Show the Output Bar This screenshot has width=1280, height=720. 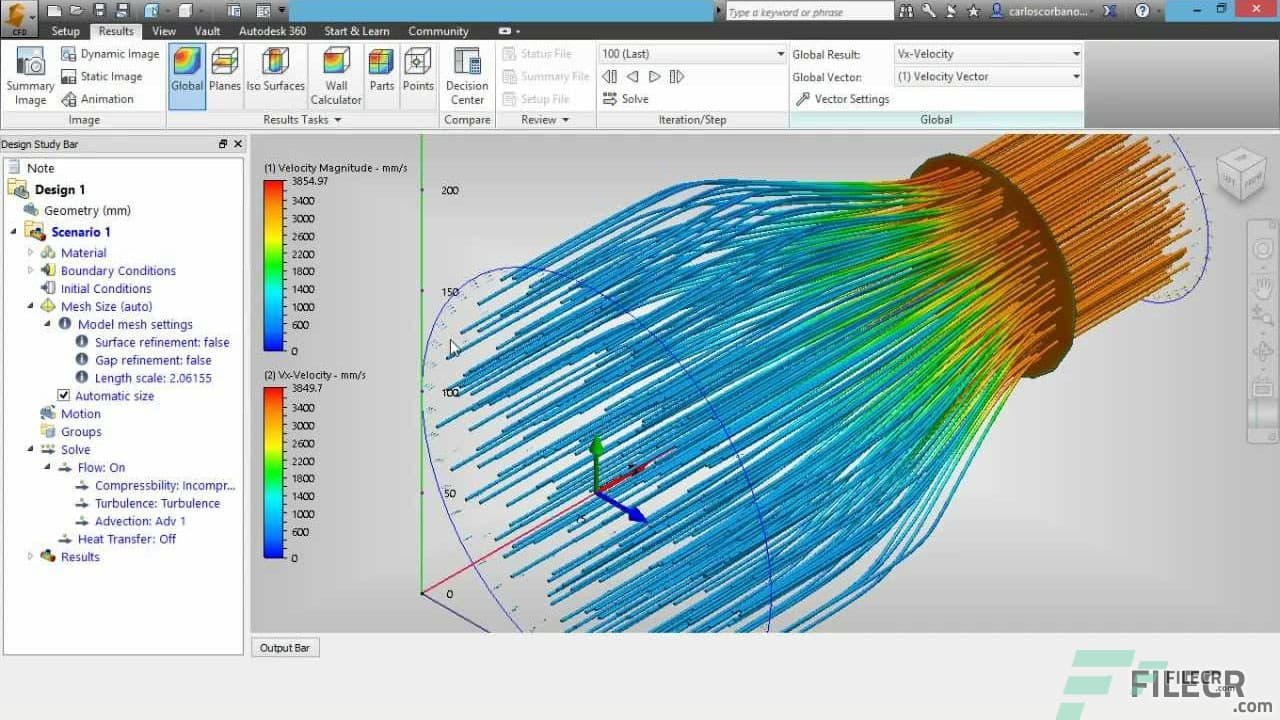click(x=285, y=647)
